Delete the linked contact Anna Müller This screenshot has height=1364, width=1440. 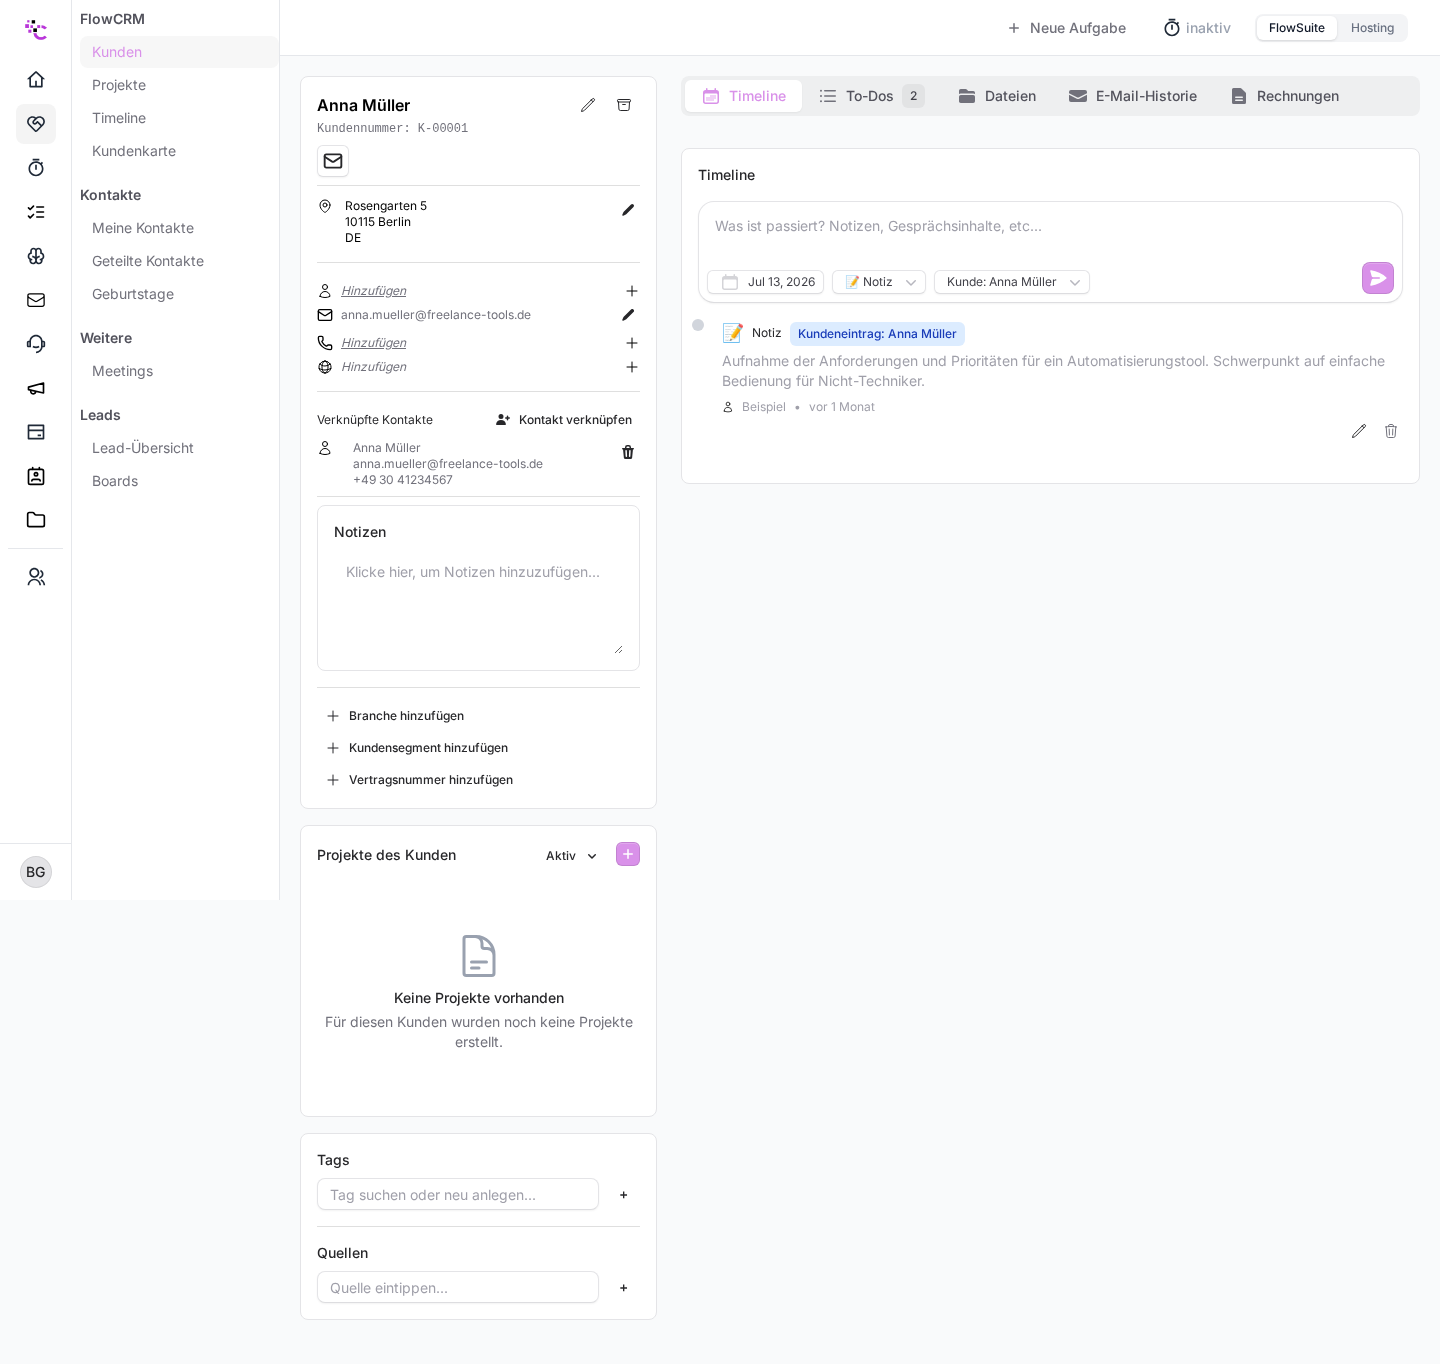(628, 452)
